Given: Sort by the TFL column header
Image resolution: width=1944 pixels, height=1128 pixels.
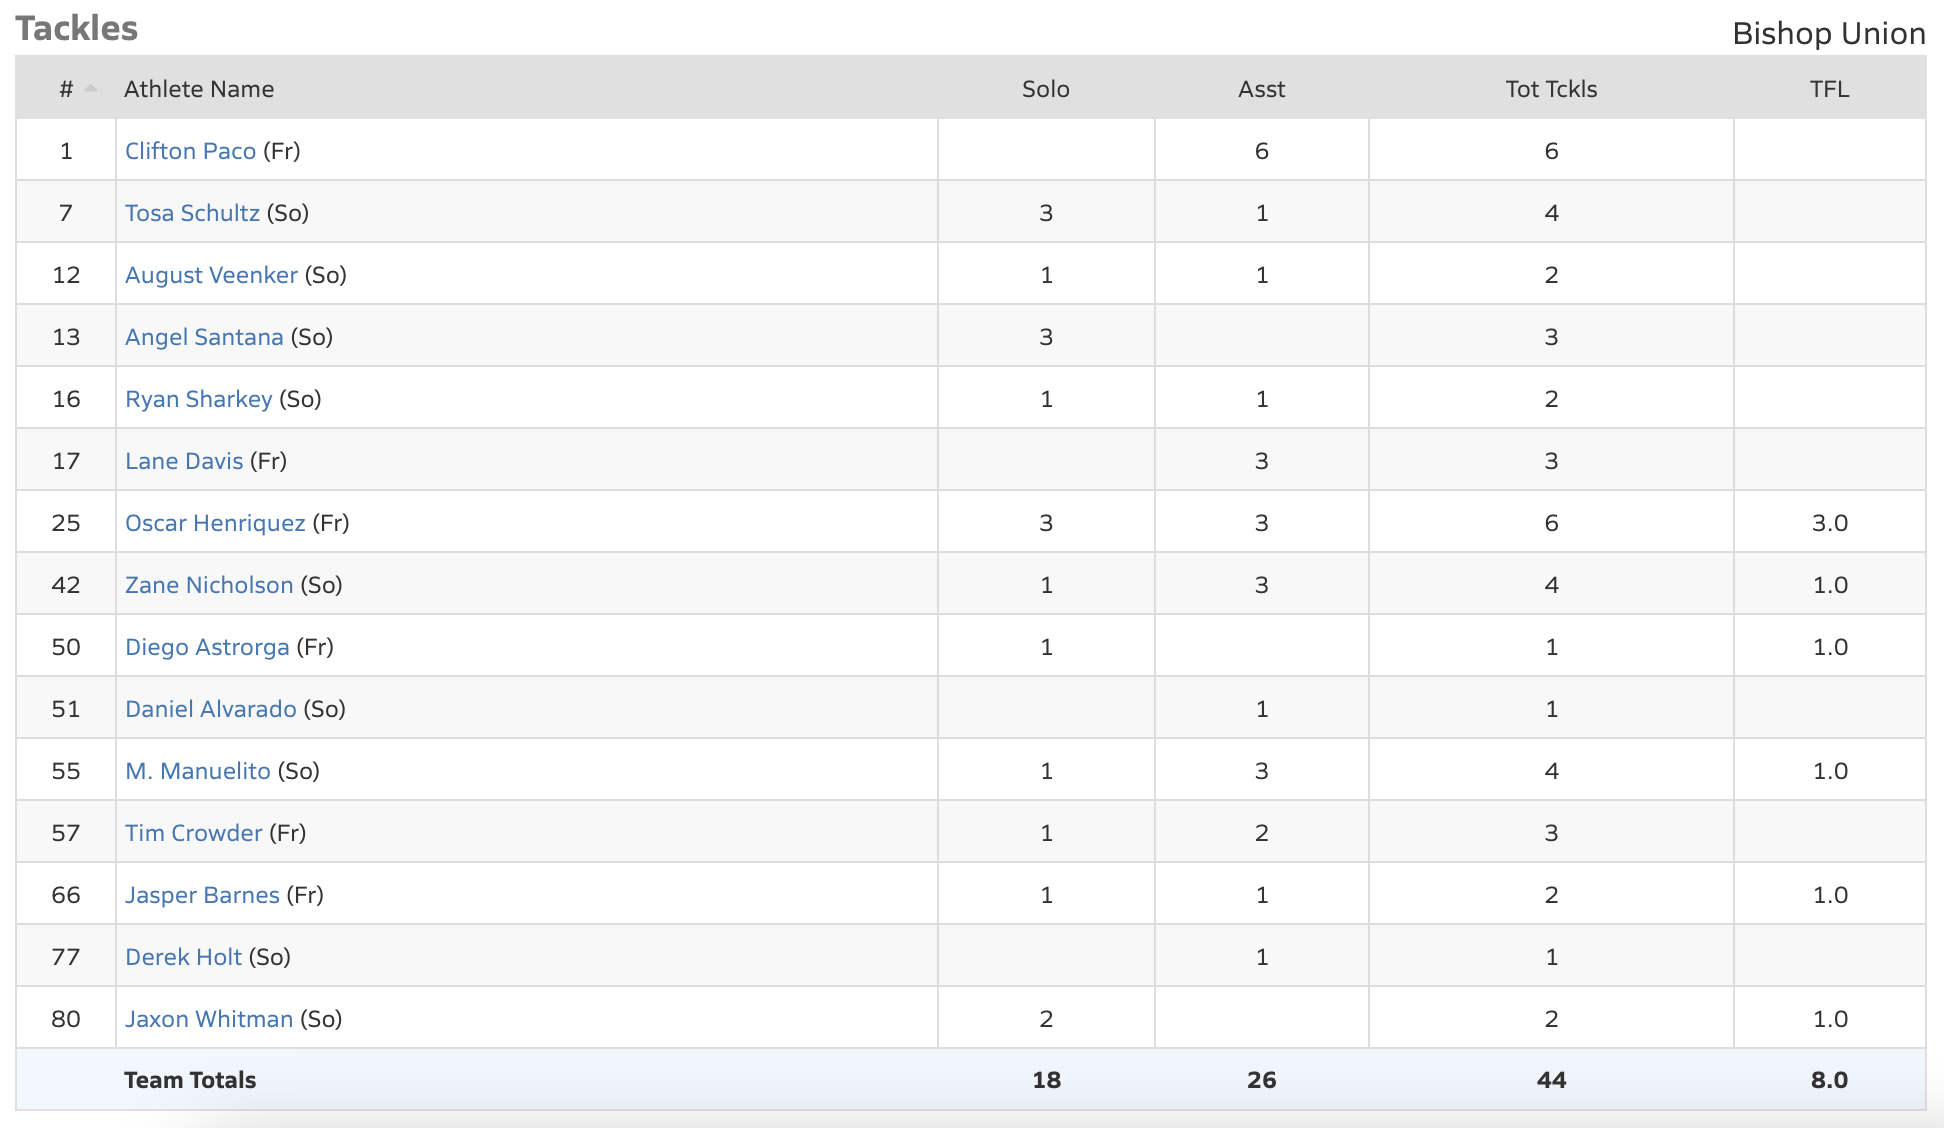Looking at the screenshot, I should click(x=1829, y=89).
